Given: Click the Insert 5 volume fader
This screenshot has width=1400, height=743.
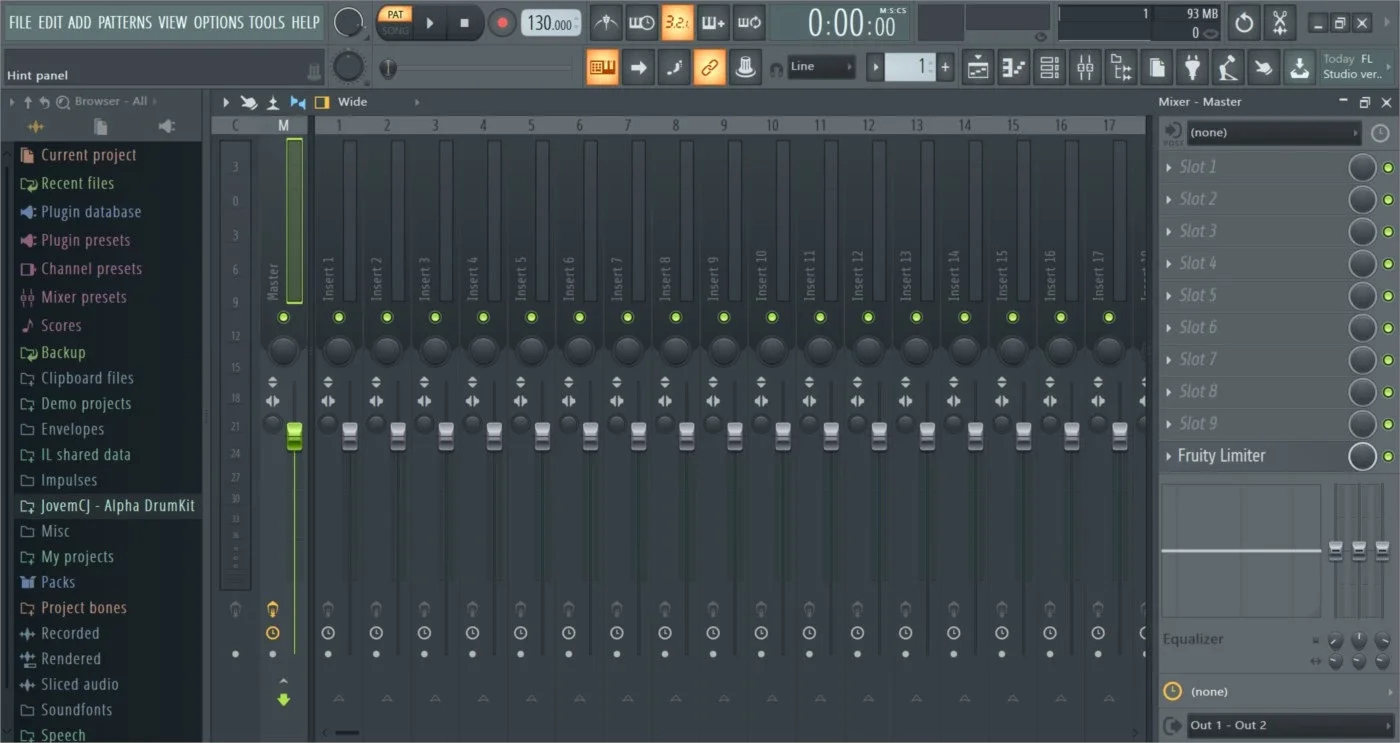Looking at the screenshot, I should point(542,435).
